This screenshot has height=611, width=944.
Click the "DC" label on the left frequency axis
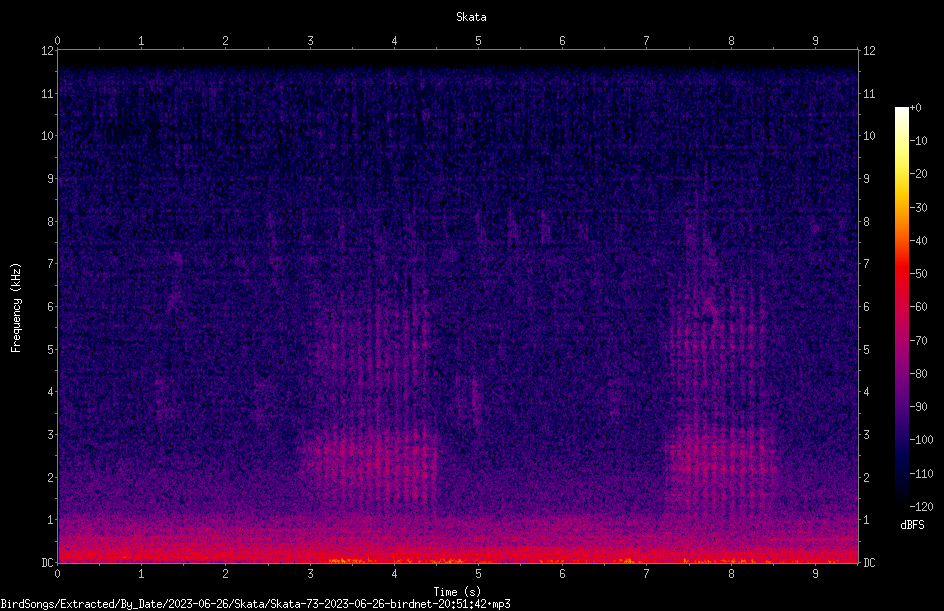48,562
